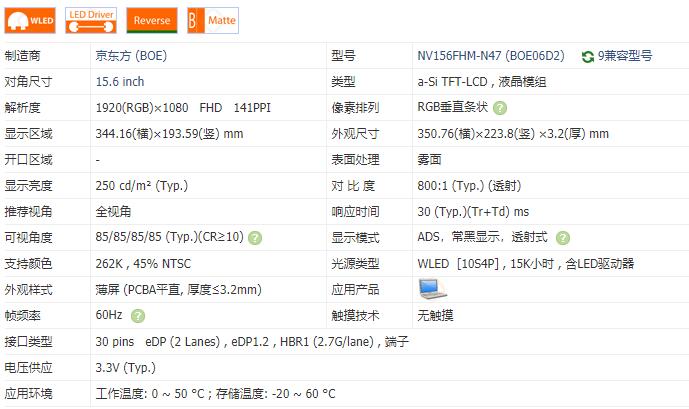Select the 雾面 surface value
Screen dimensions: 689x409
pos(429,159)
